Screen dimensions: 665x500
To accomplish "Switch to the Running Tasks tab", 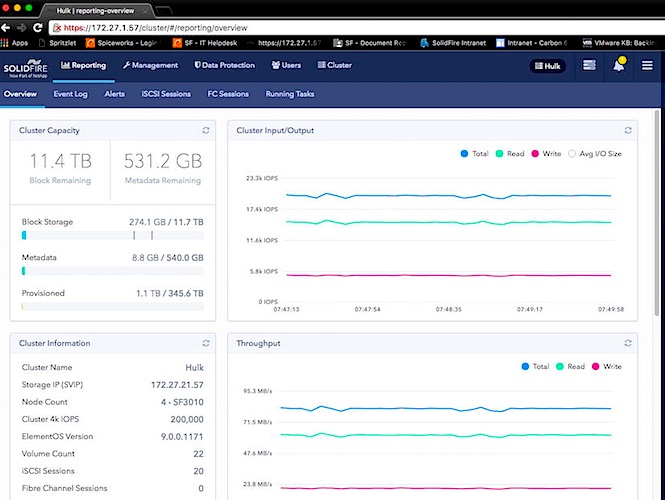I will [290, 94].
